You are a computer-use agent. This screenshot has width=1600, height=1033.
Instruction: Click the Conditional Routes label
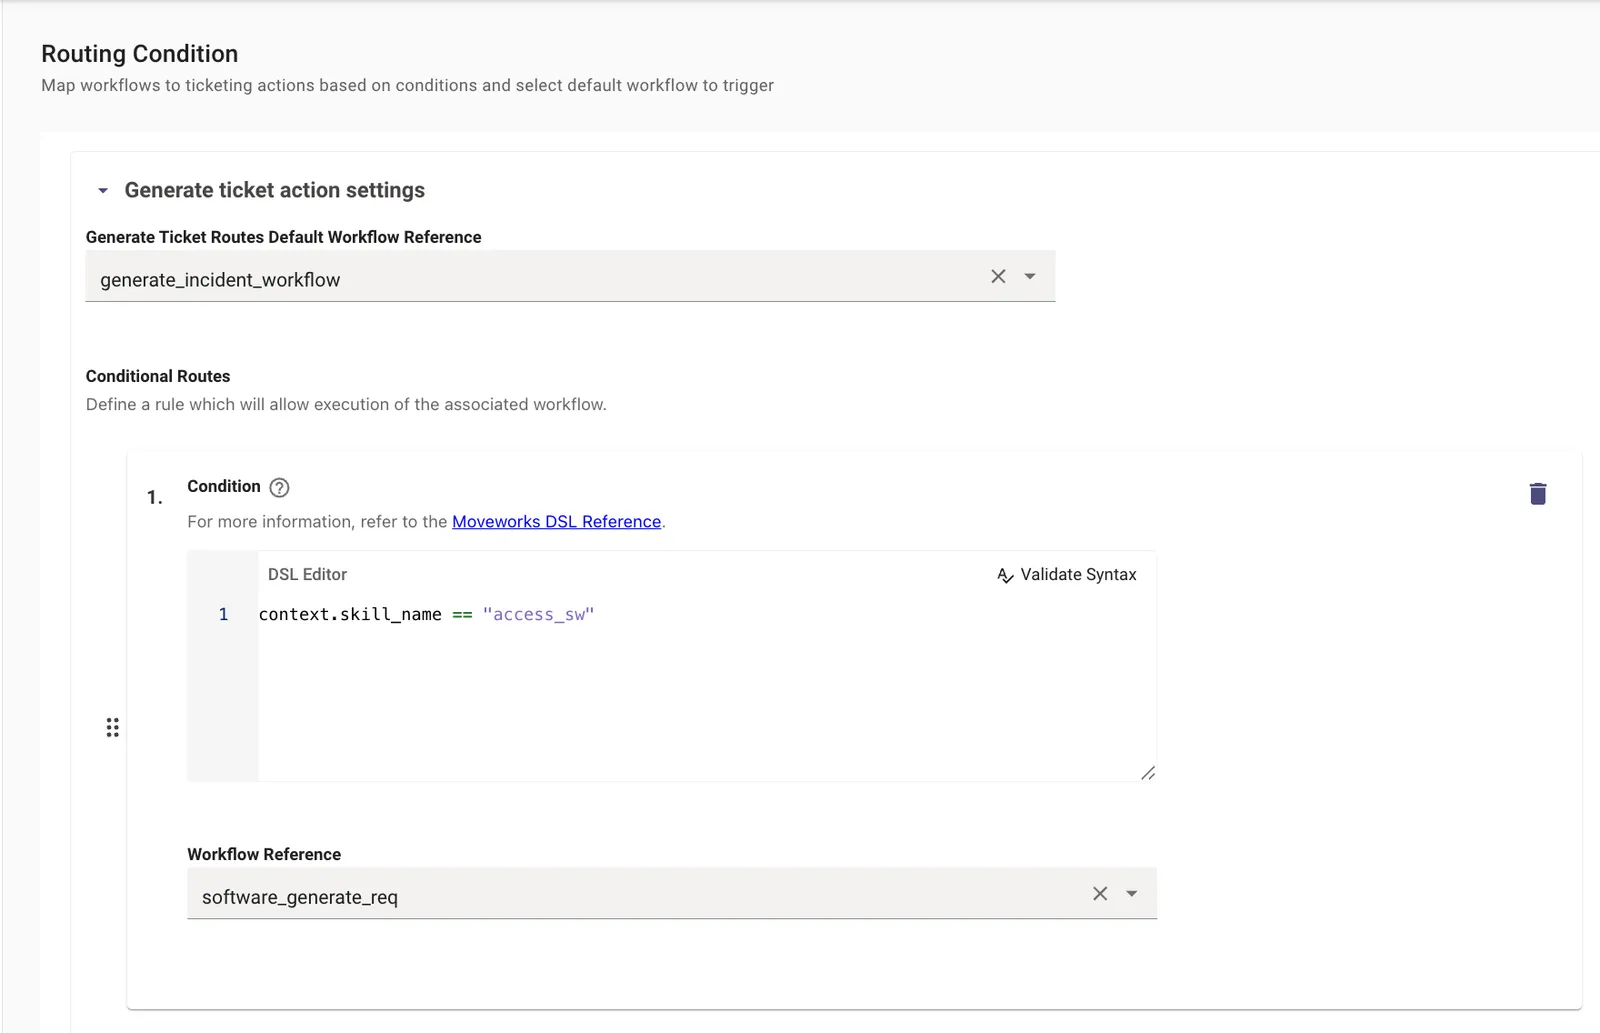(158, 376)
